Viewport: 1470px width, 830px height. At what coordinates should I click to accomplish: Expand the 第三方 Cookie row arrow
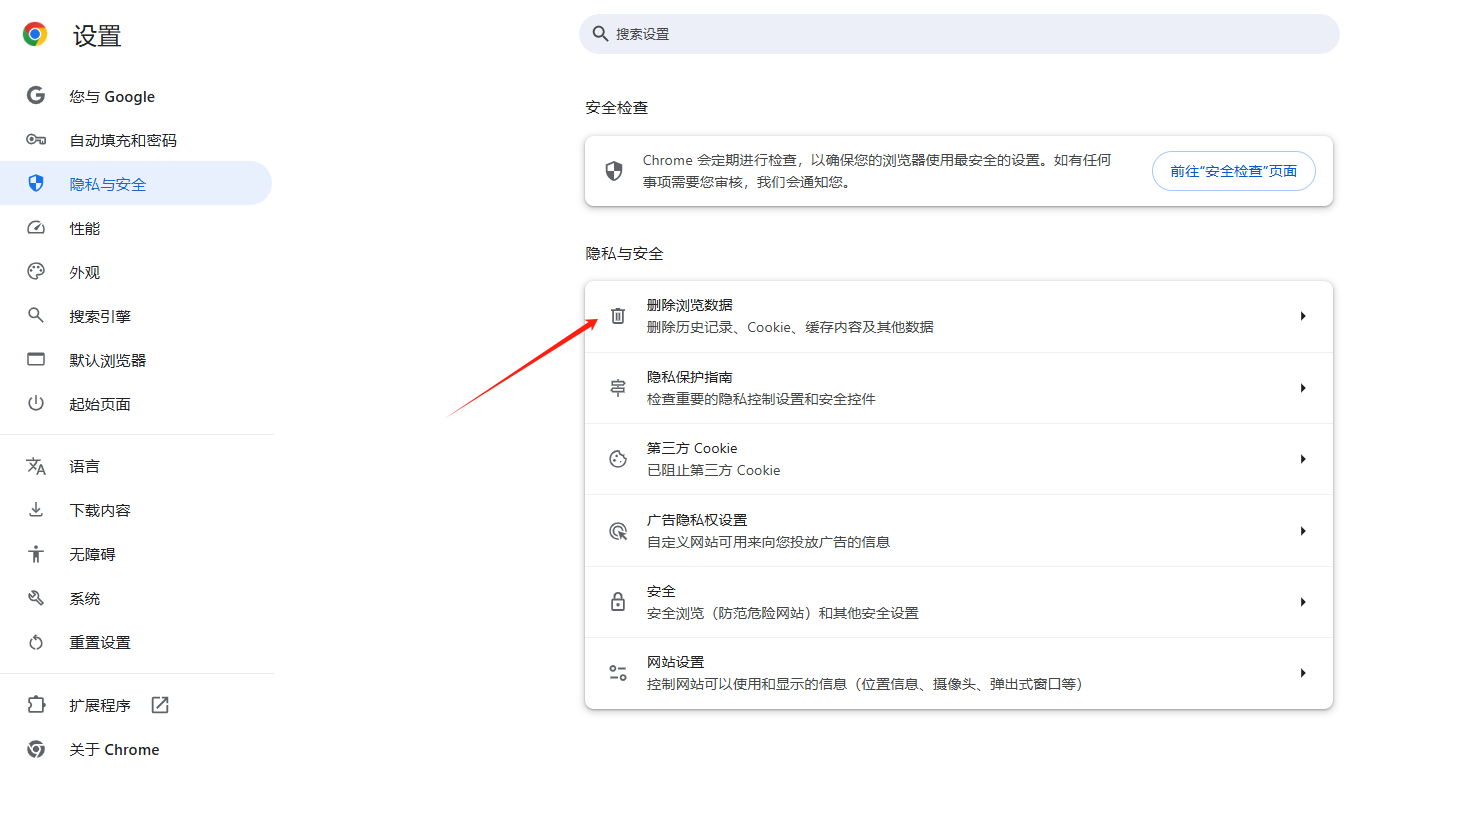(x=1303, y=459)
